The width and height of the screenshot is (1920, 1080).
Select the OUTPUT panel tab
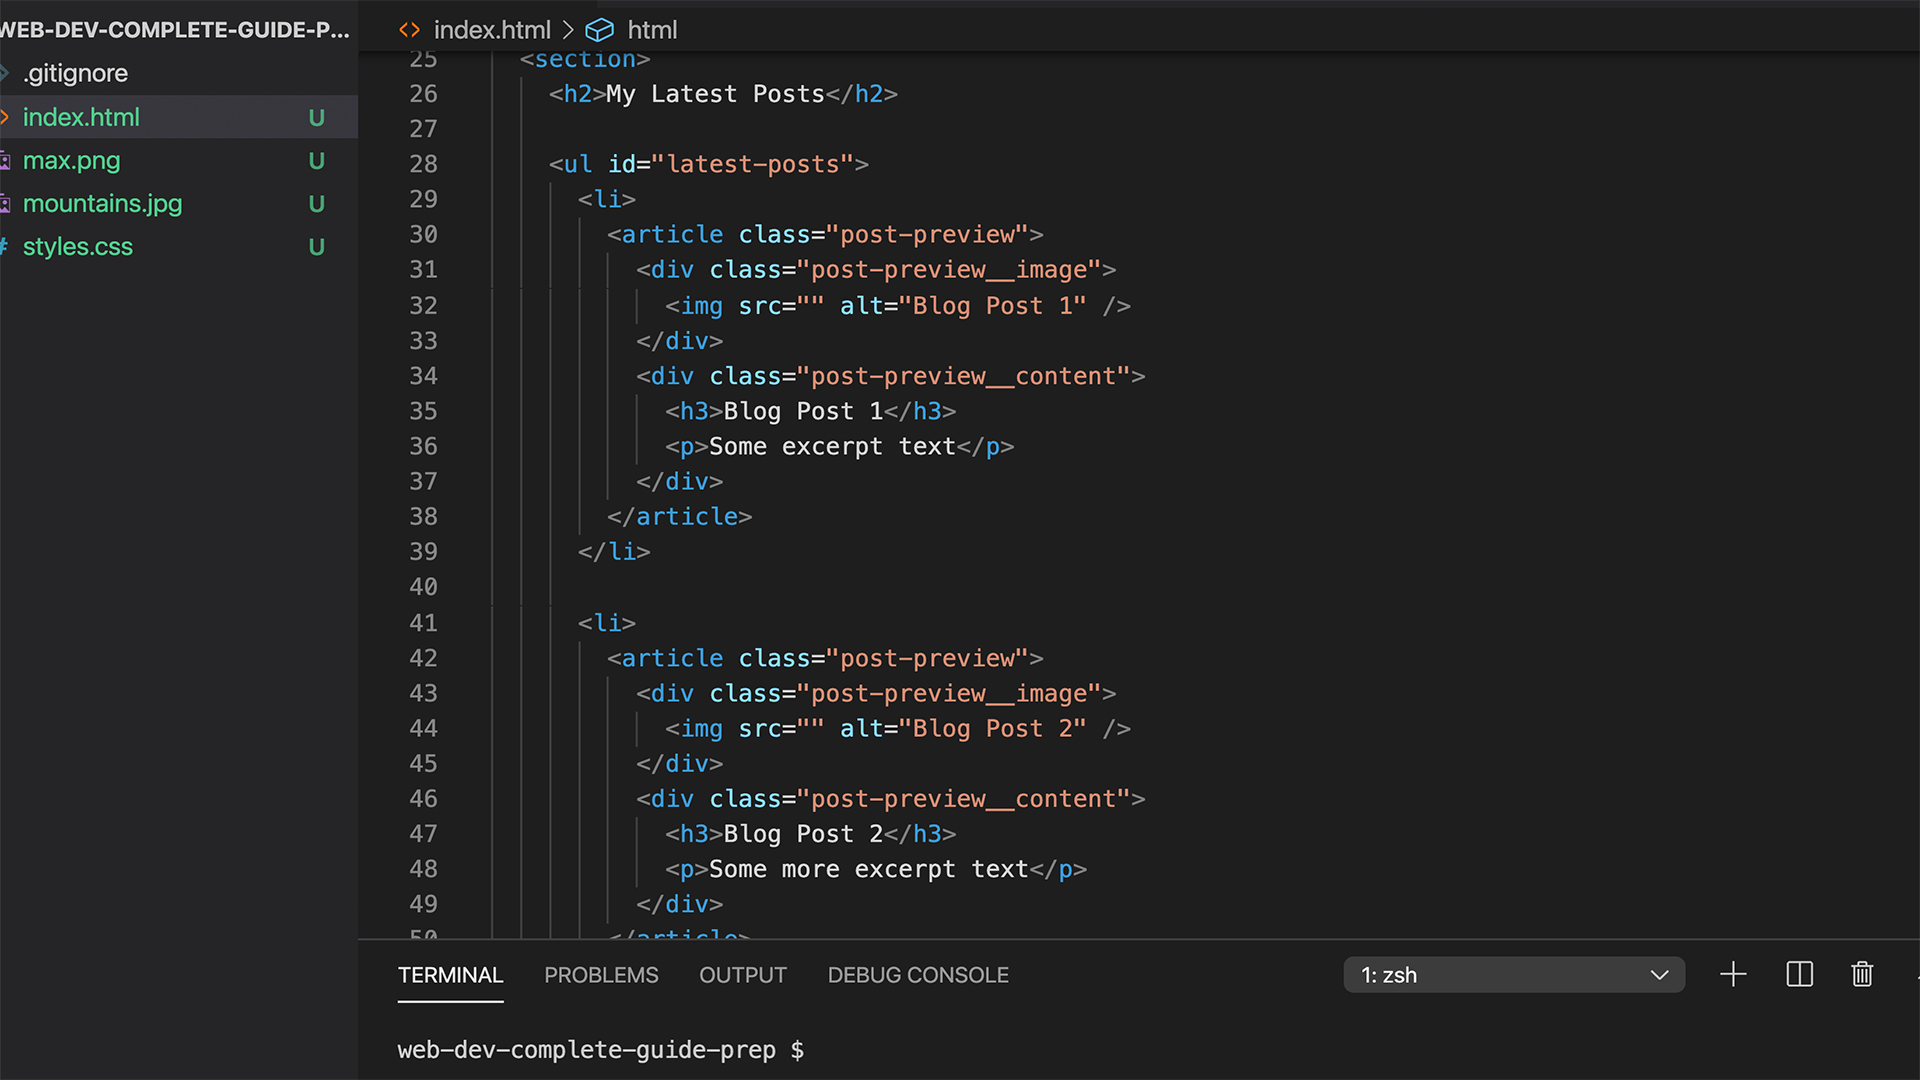coord(742,974)
